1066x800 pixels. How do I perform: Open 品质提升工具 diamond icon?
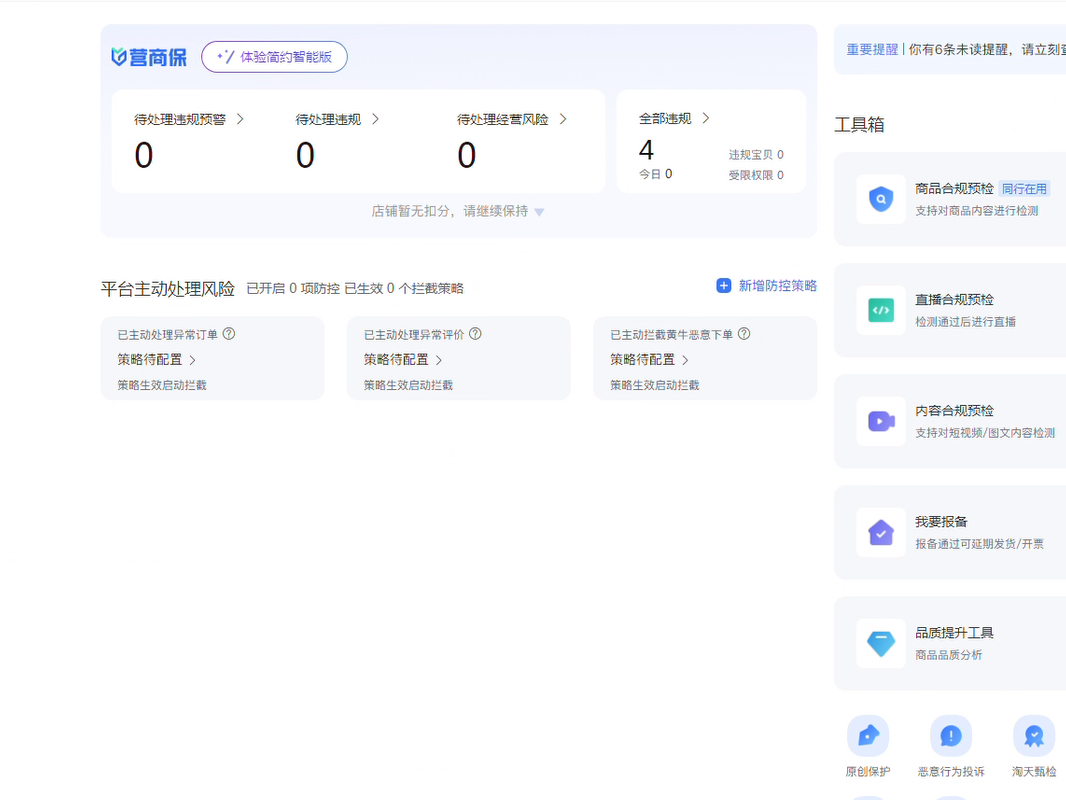[880, 643]
